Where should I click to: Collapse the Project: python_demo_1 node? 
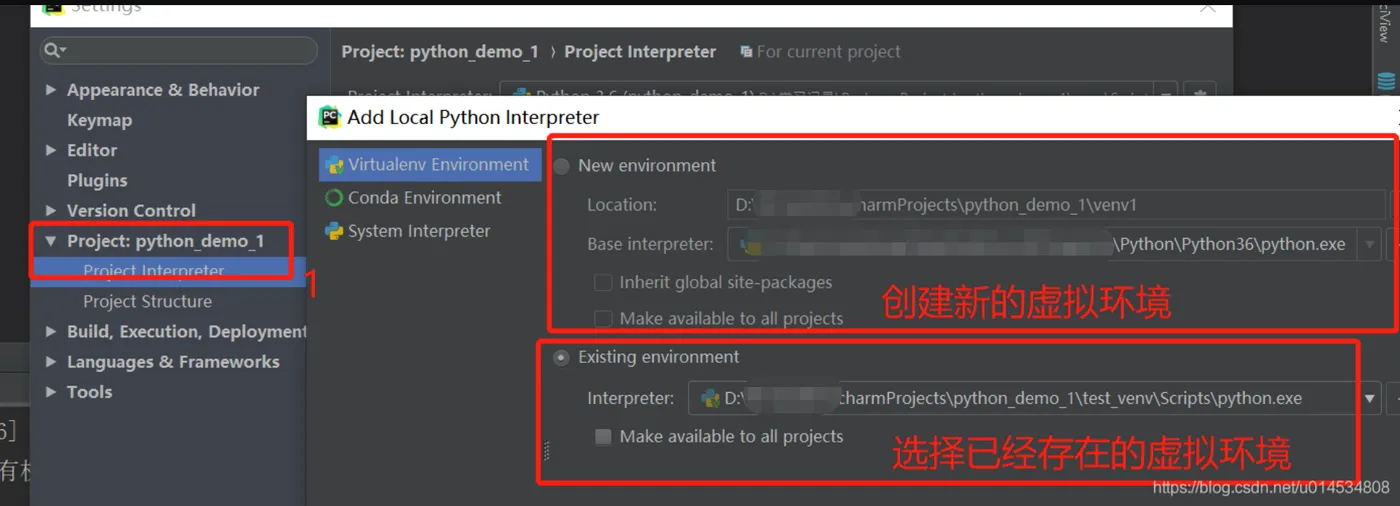point(51,241)
